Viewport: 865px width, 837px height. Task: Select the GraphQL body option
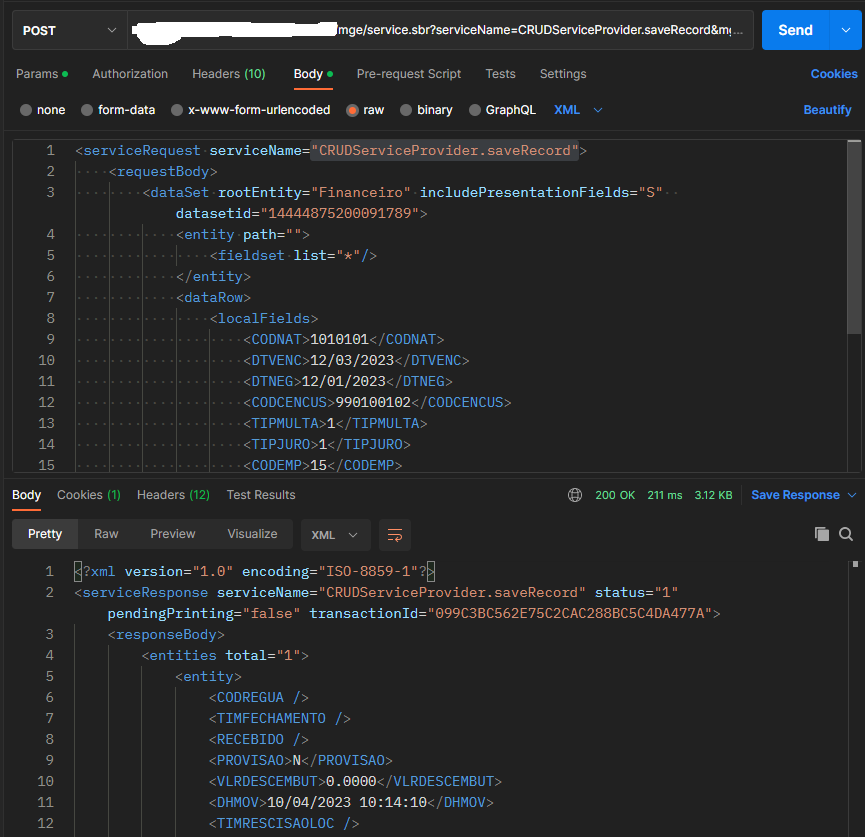(x=476, y=110)
